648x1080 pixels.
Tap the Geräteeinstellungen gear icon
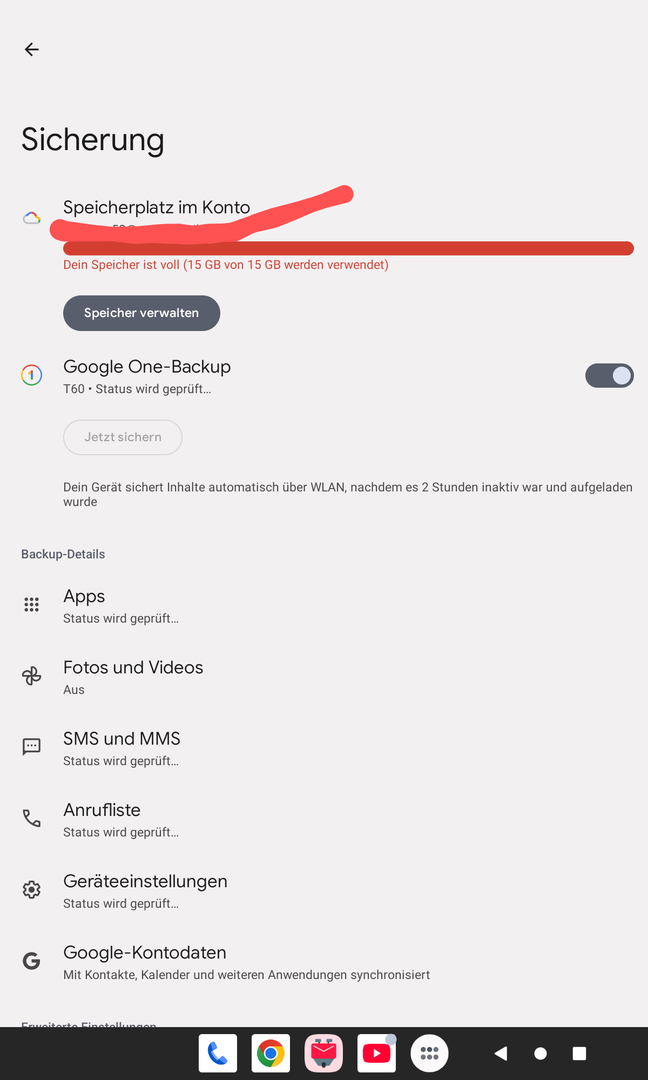click(x=32, y=890)
